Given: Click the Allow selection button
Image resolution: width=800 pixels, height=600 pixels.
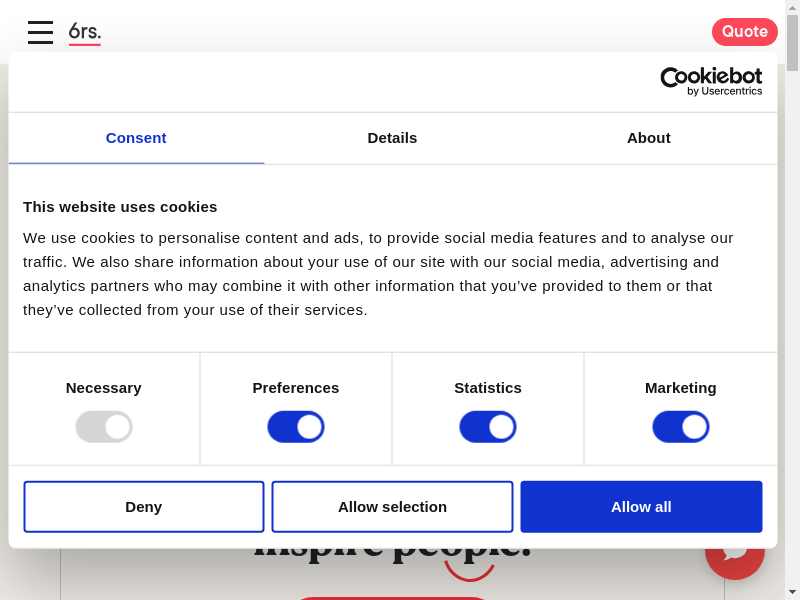Looking at the screenshot, I should click(392, 507).
